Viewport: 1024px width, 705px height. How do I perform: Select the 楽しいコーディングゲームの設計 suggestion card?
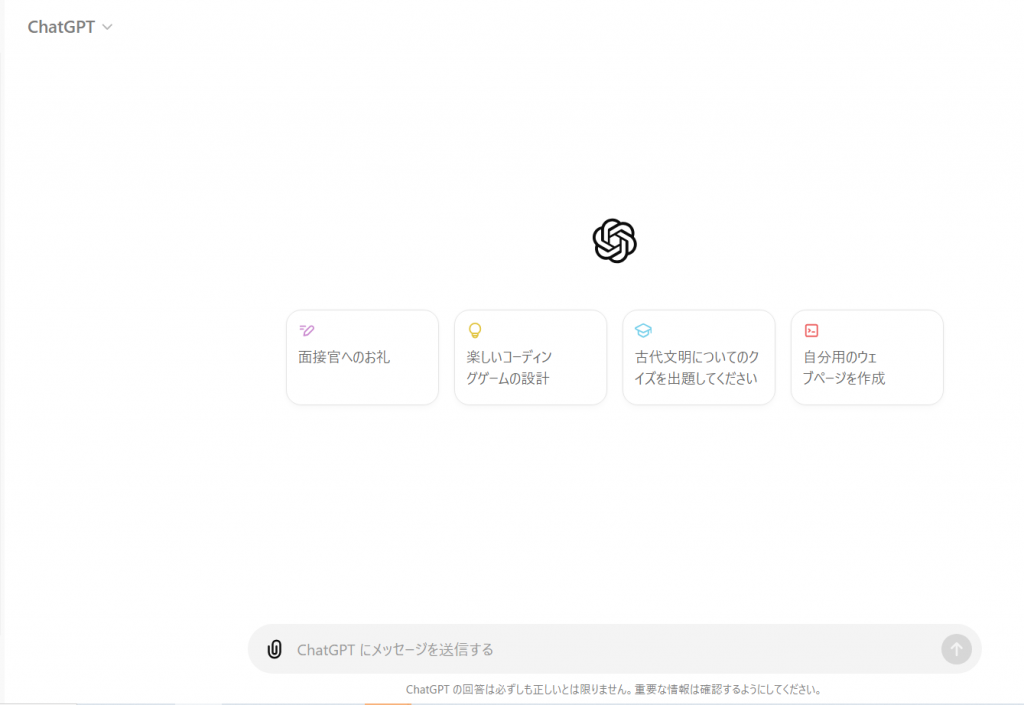(x=530, y=357)
